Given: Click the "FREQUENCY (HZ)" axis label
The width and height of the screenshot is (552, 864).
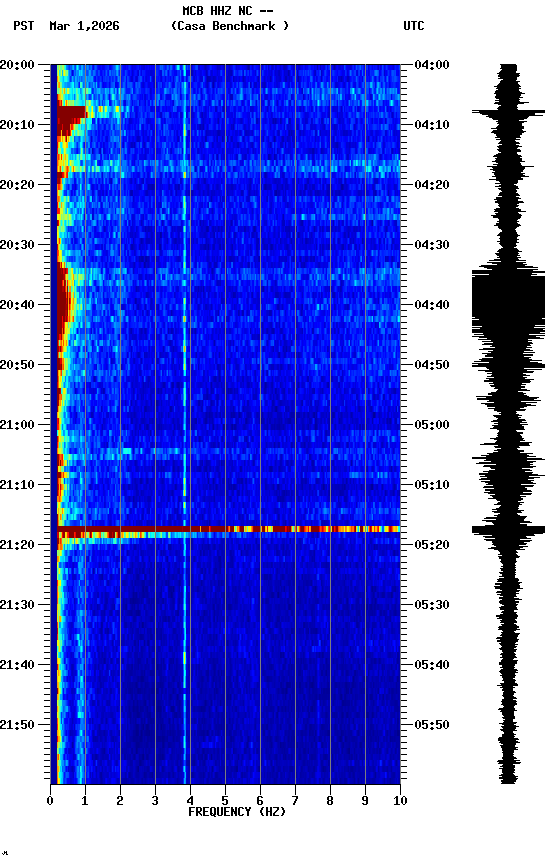Looking at the screenshot, I should pyautogui.click(x=237, y=812).
